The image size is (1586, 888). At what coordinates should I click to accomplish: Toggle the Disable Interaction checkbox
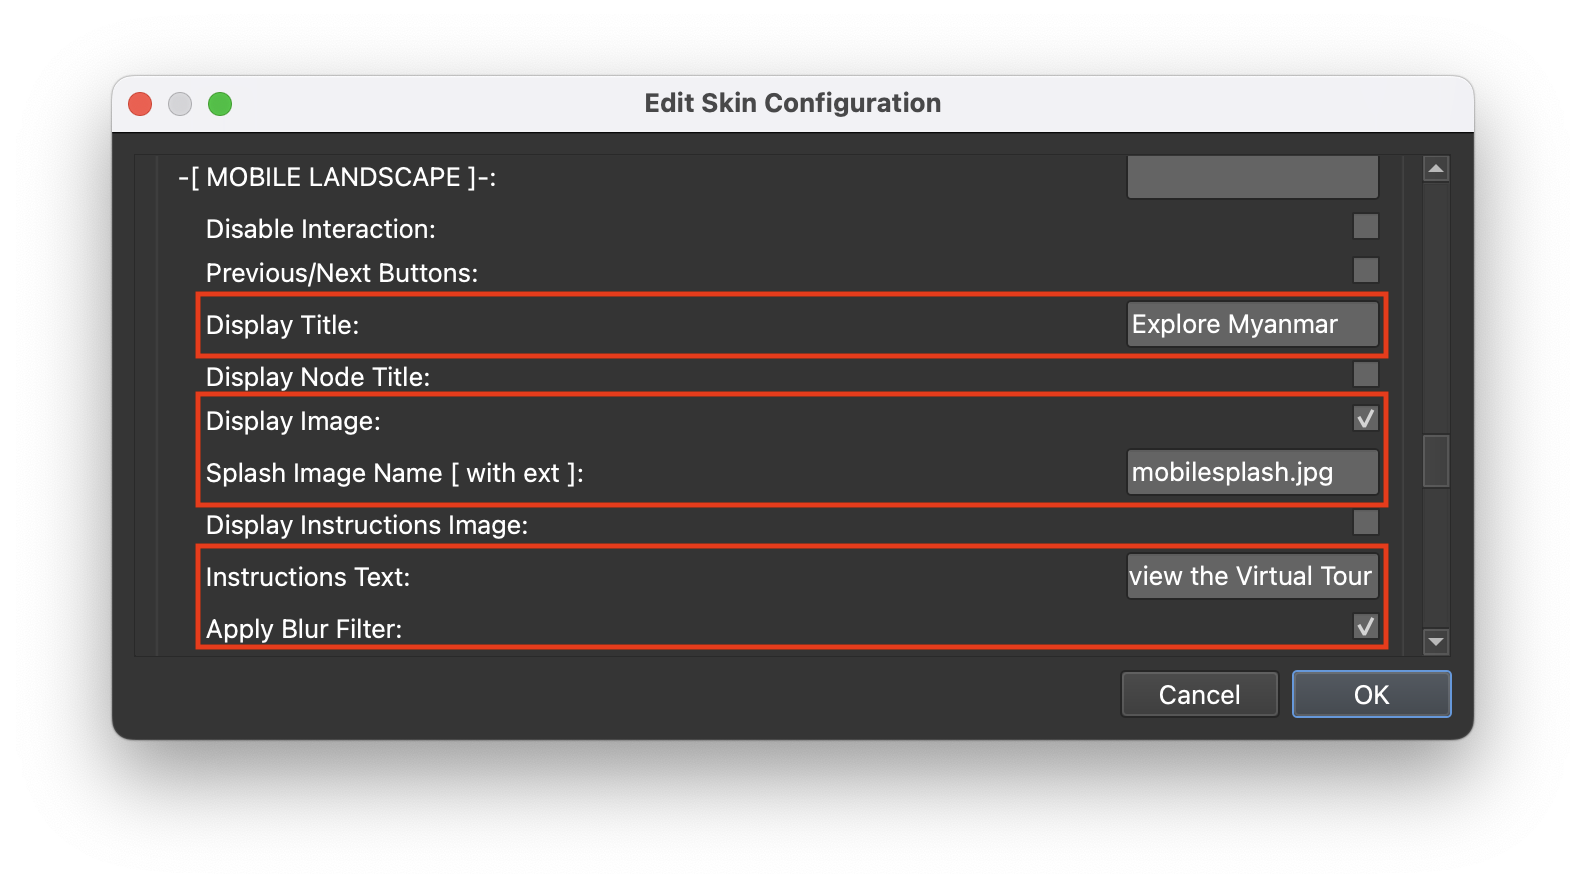click(x=1365, y=226)
